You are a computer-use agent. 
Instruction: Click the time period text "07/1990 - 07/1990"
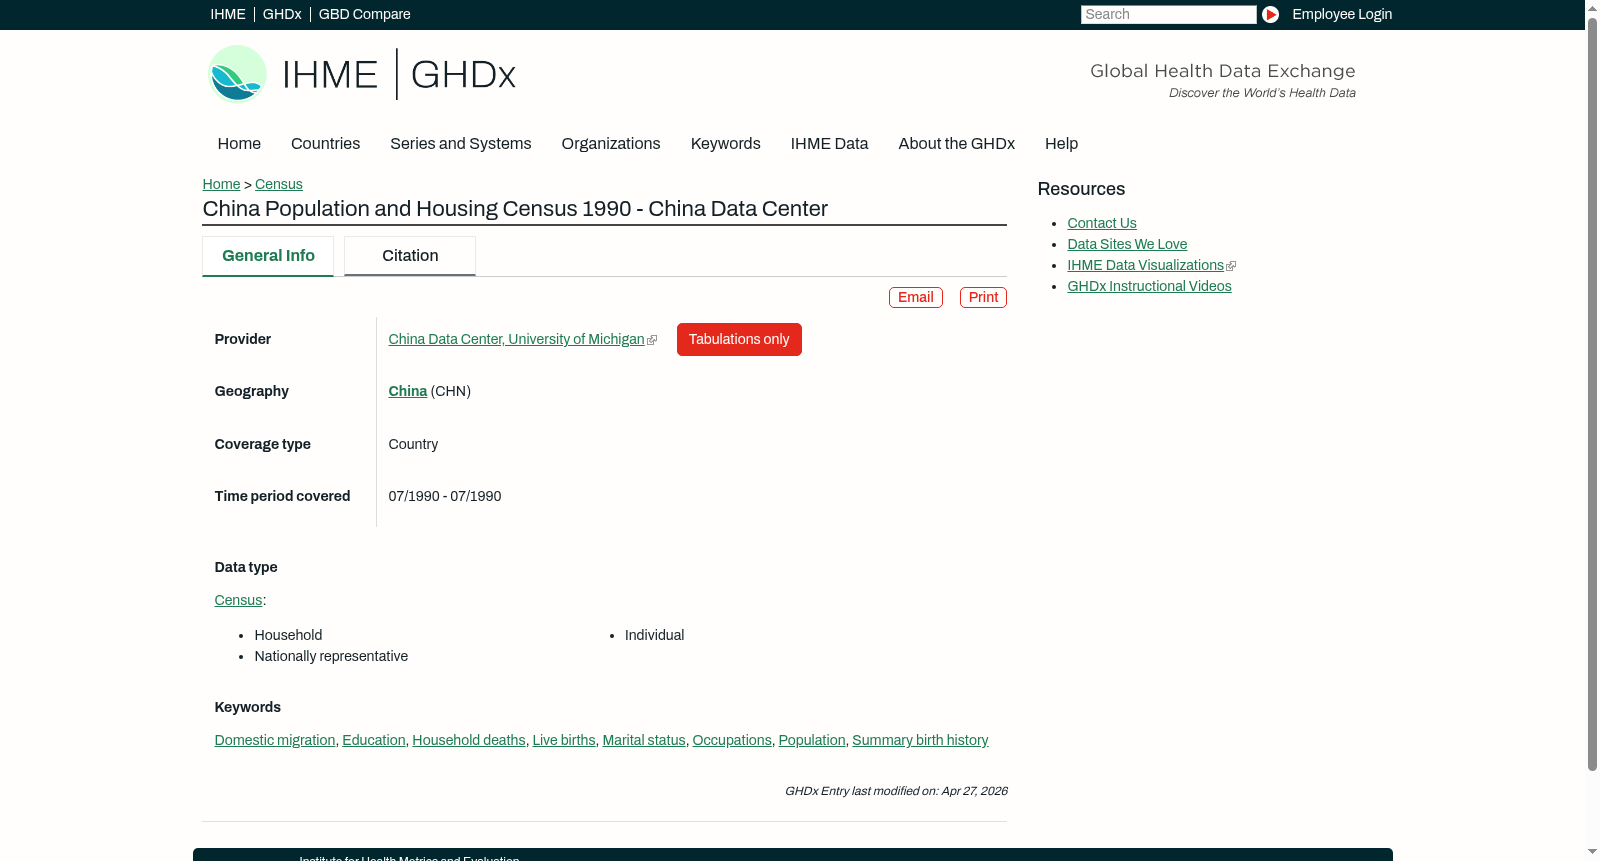click(445, 496)
